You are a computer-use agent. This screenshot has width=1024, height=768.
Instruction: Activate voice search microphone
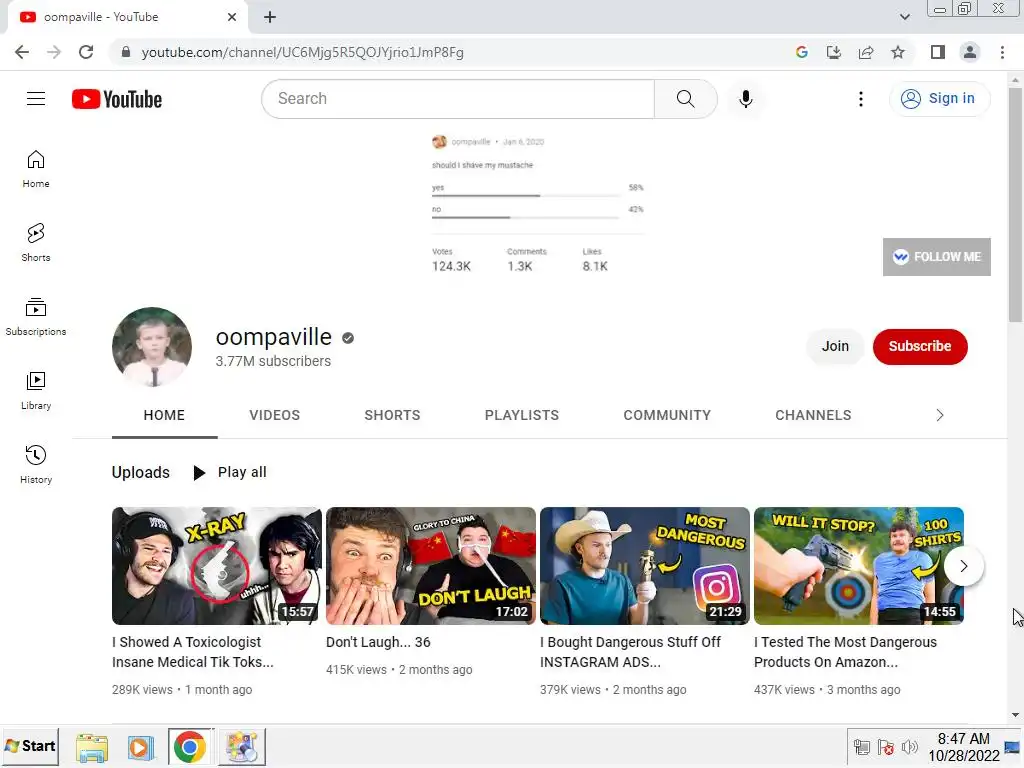click(x=745, y=99)
